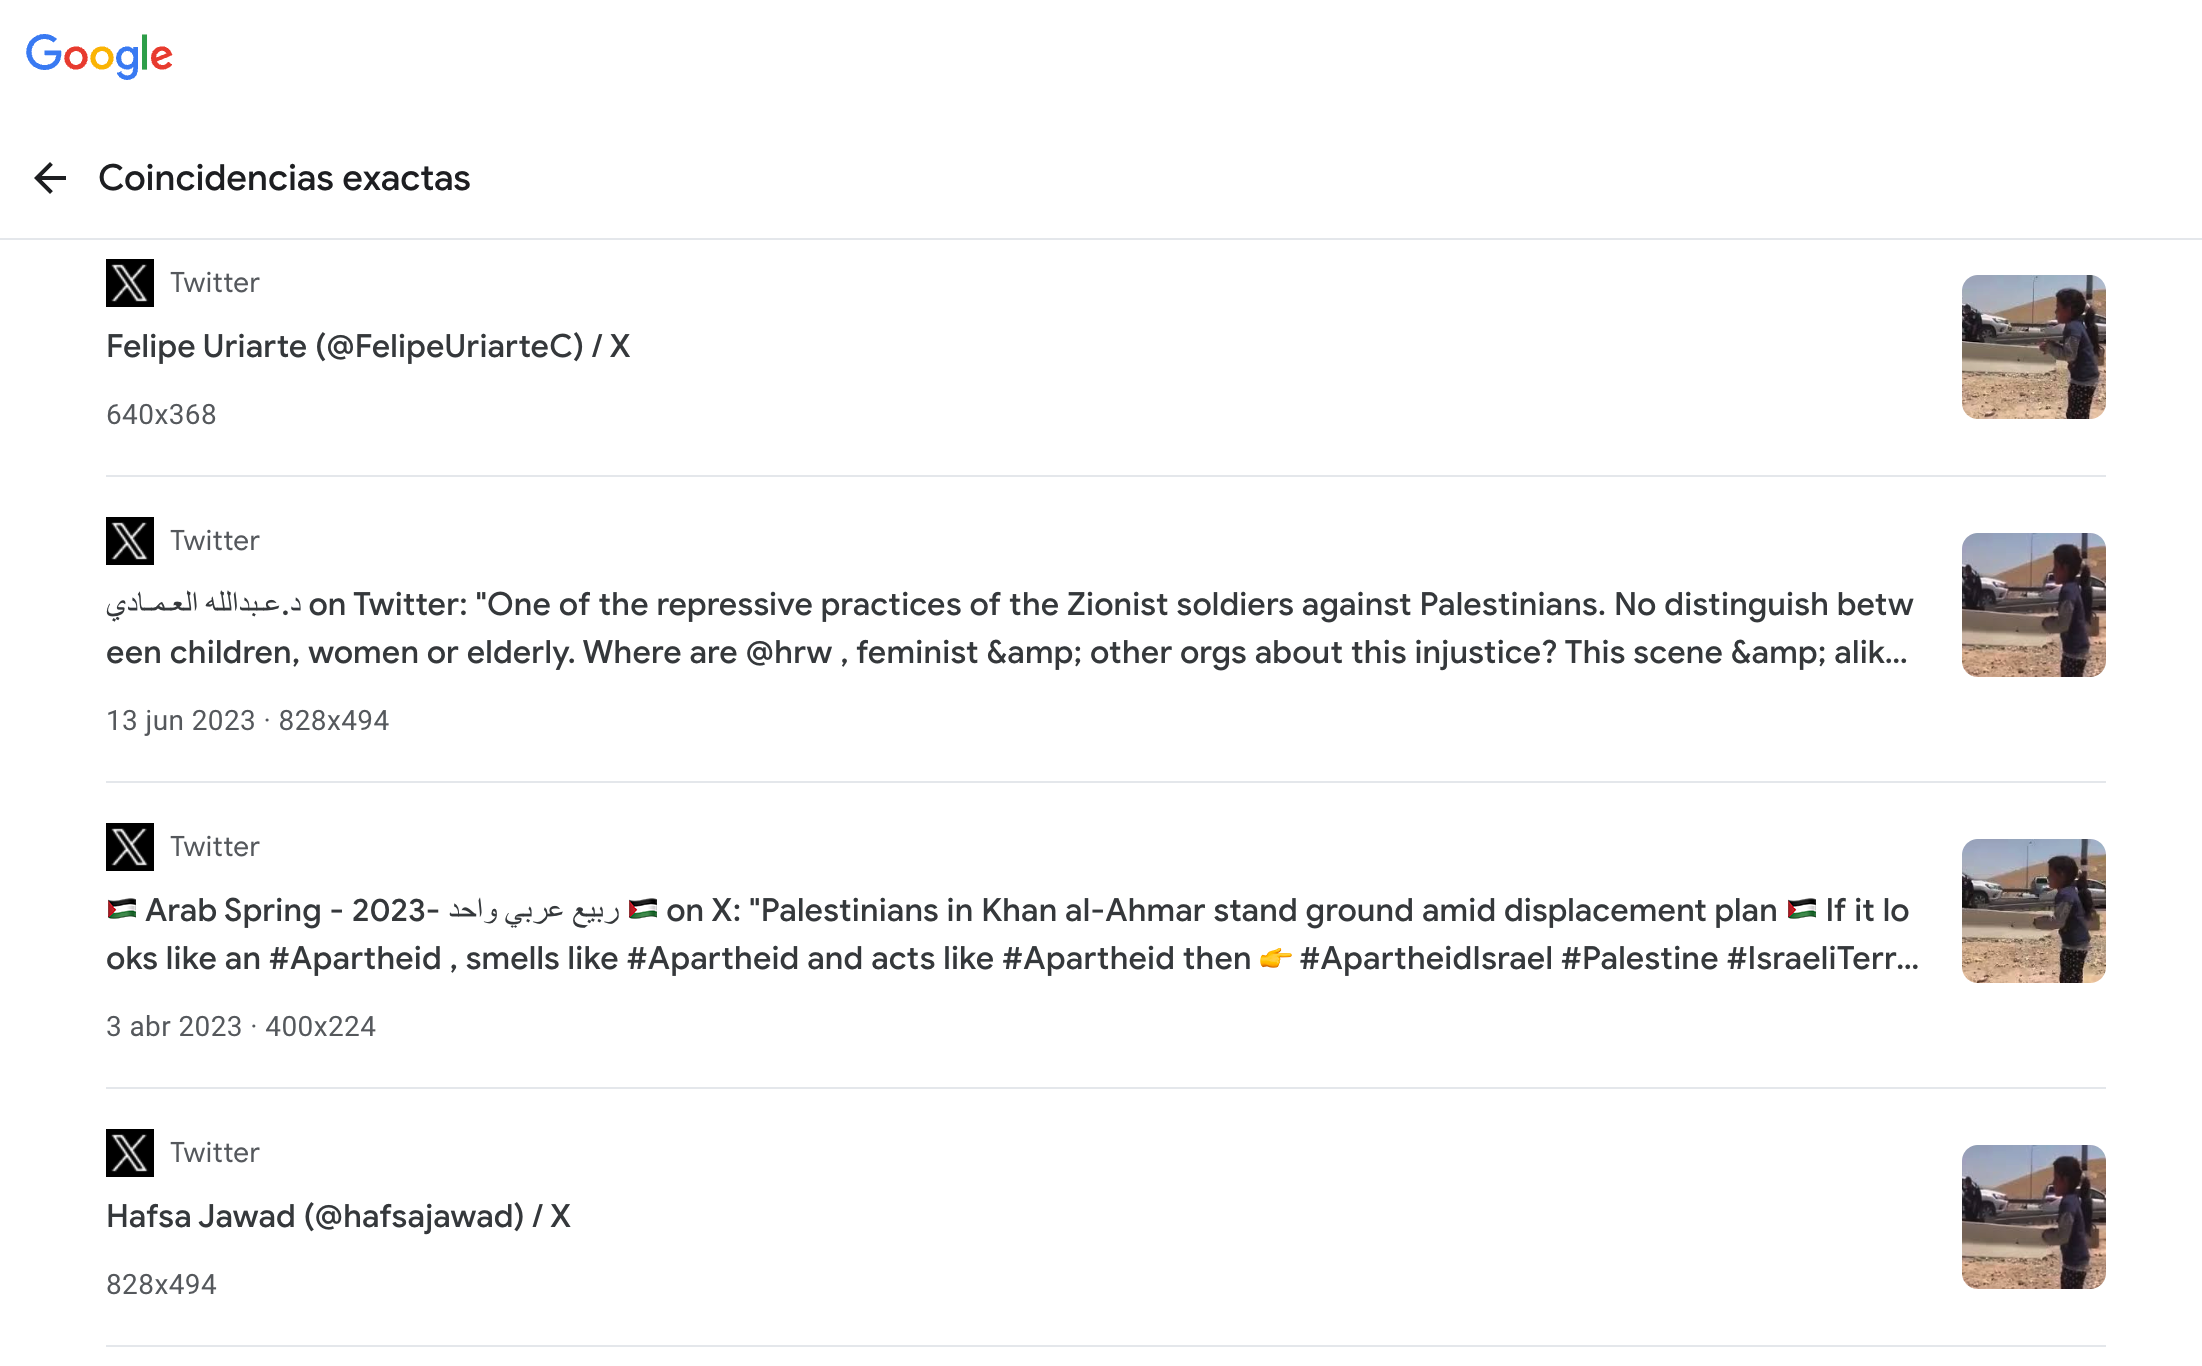Click Twitter label above Arab Spring result

(214, 847)
